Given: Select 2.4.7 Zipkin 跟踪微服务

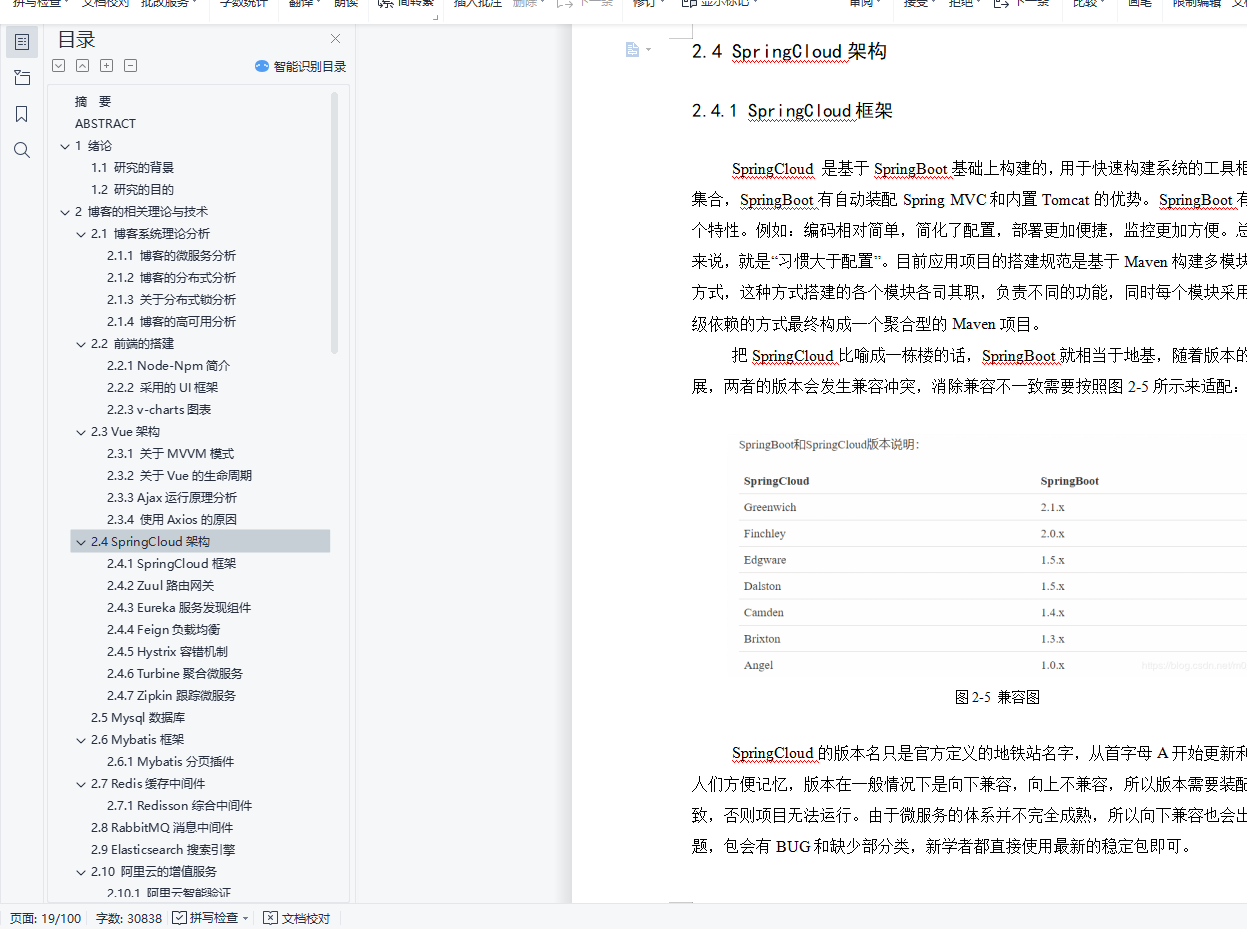Looking at the screenshot, I should click(x=171, y=696).
